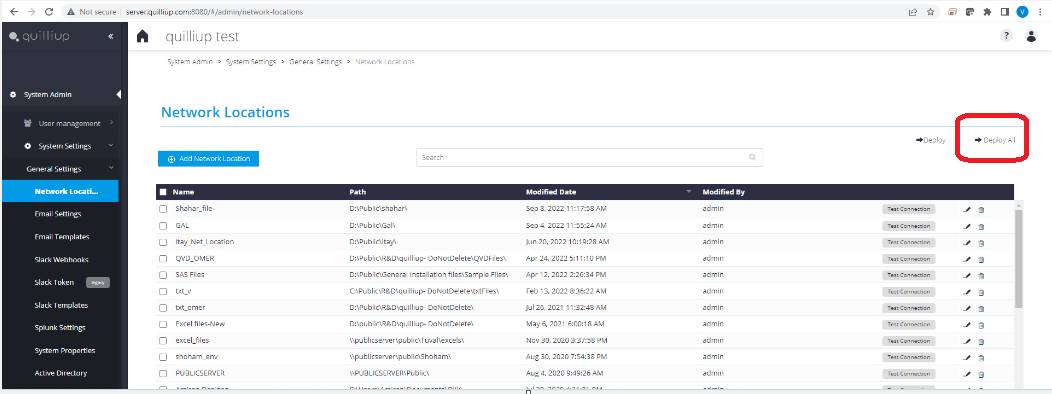Delete Shahar_file with trash icon
This screenshot has width=1052, height=394.
click(x=981, y=209)
